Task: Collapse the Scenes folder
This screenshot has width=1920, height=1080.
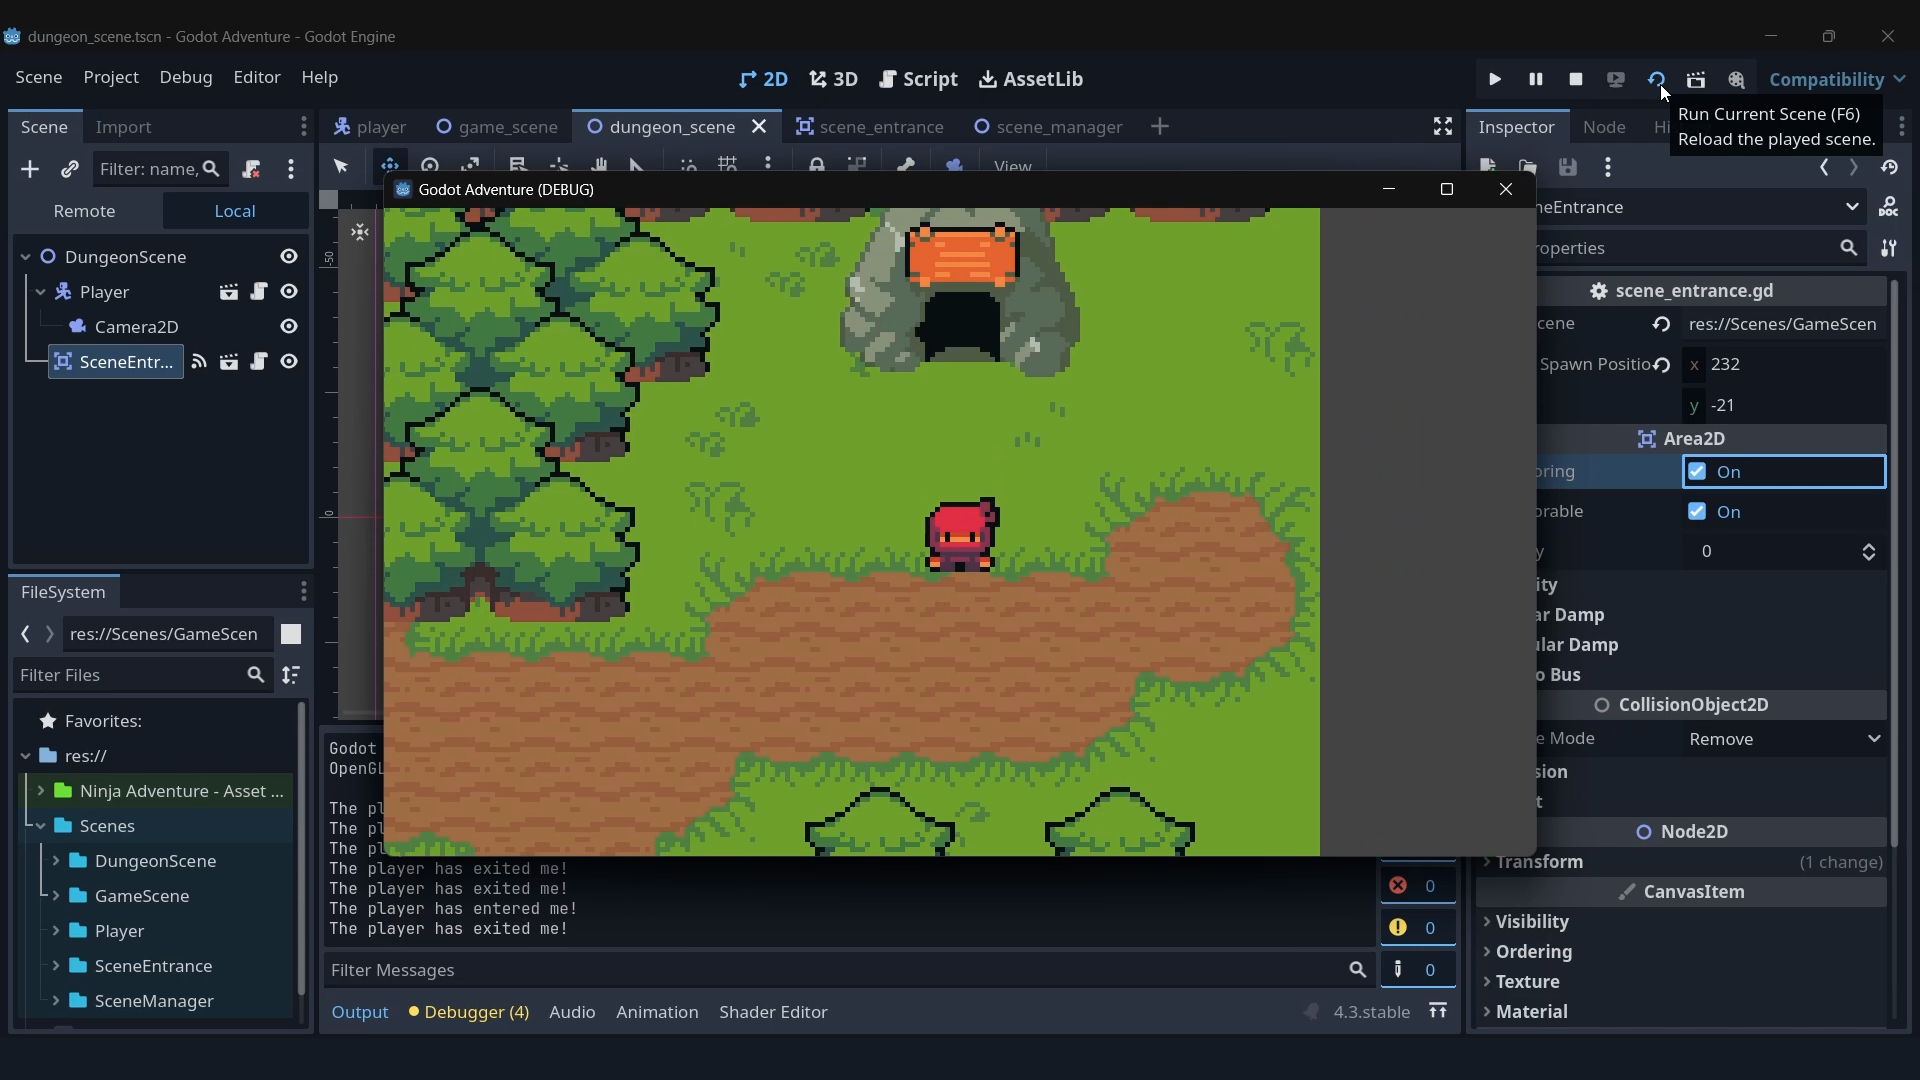Action: pyautogui.click(x=41, y=826)
